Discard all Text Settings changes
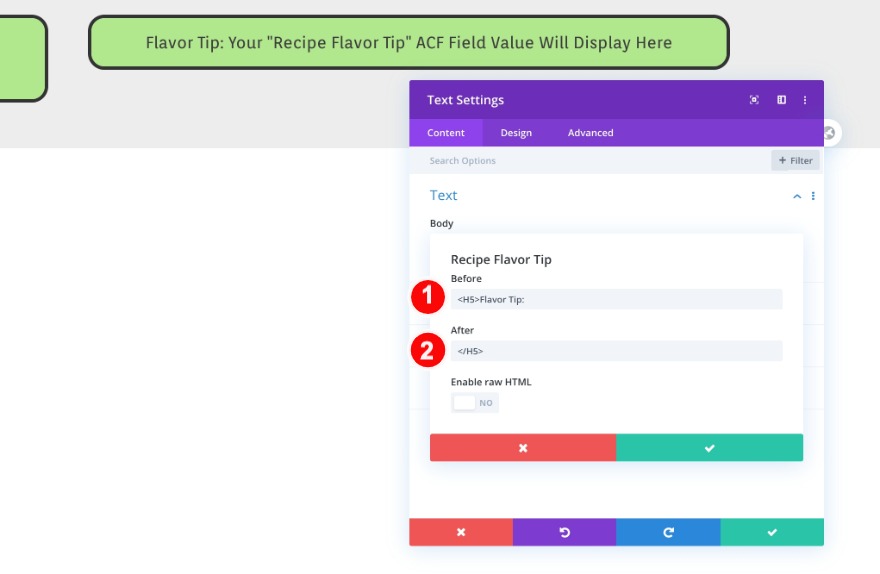This screenshot has width=880, height=574. coord(461,532)
